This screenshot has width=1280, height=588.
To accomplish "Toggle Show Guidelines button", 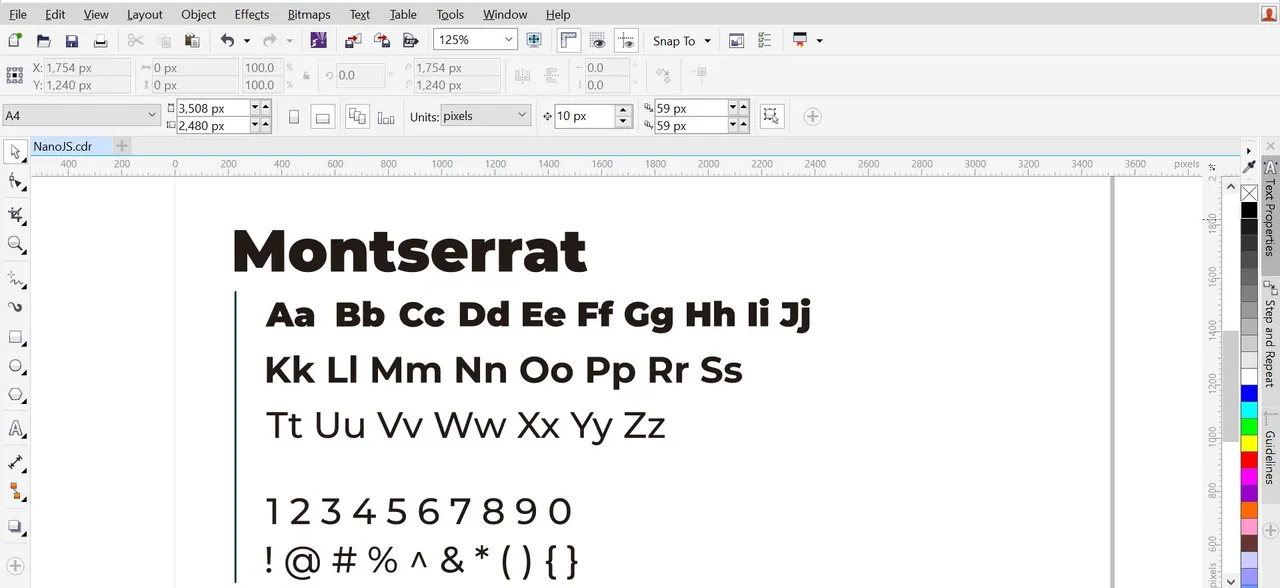I will pos(626,41).
